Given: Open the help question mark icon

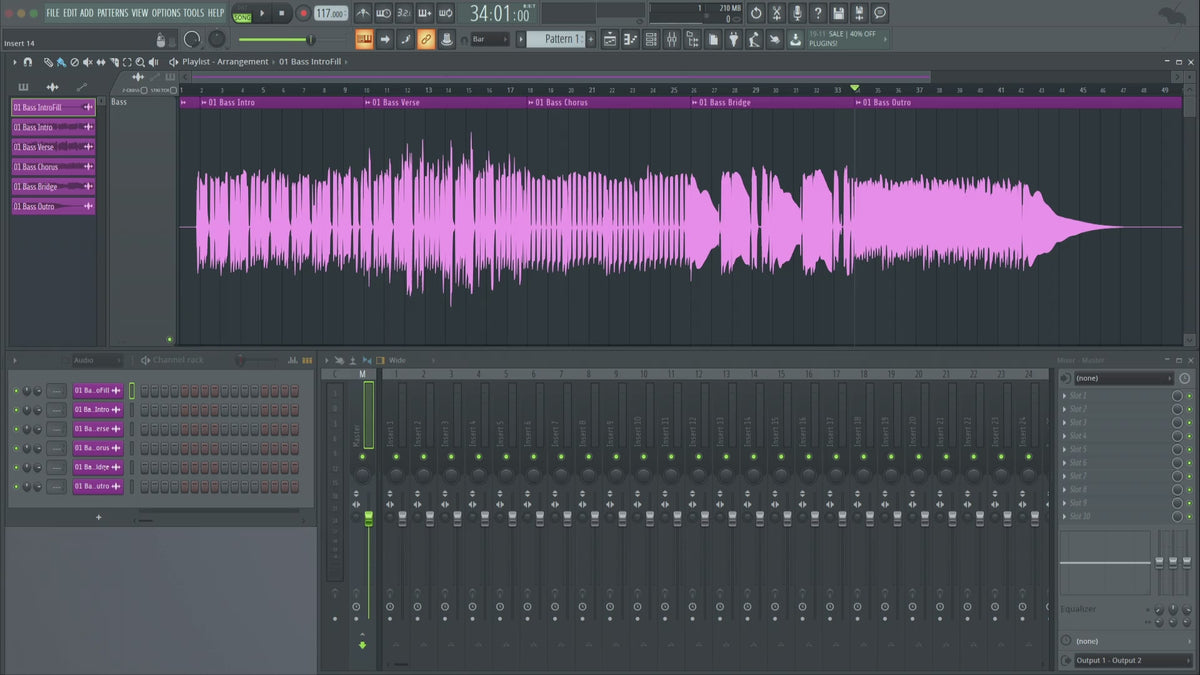Looking at the screenshot, I should tap(818, 14).
